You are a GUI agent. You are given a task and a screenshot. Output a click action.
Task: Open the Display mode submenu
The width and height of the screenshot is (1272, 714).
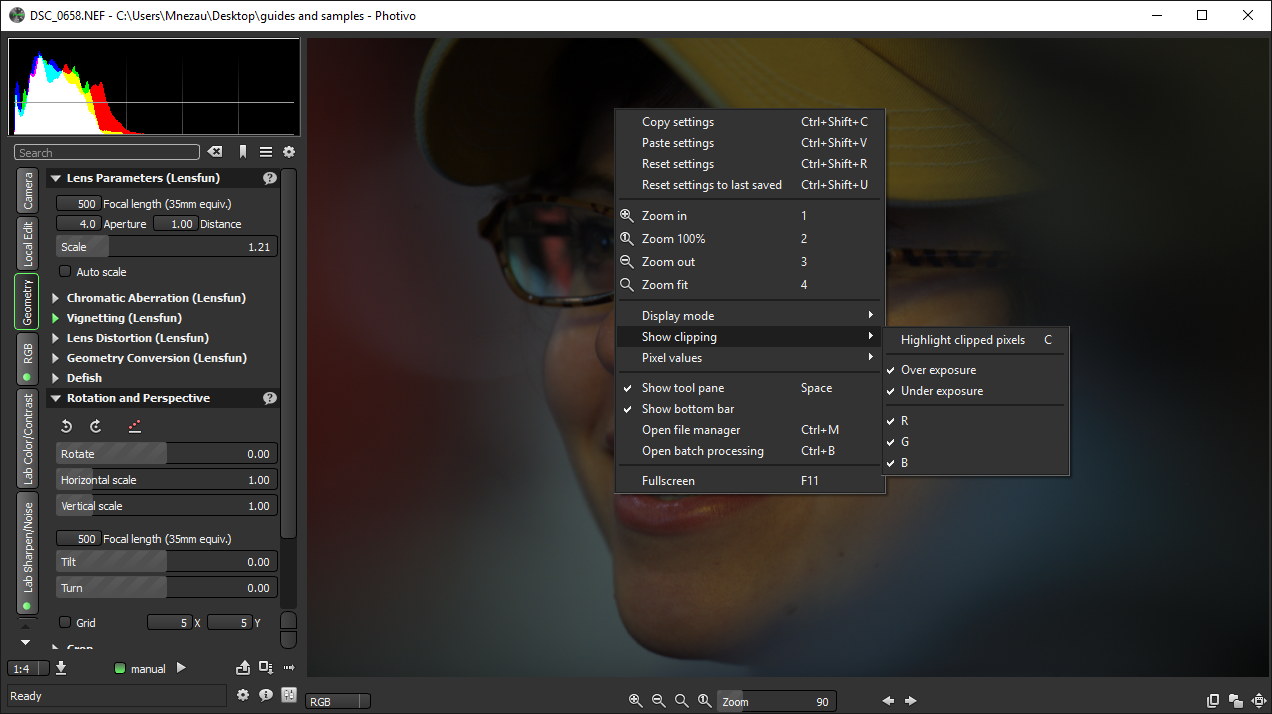click(680, 315)
